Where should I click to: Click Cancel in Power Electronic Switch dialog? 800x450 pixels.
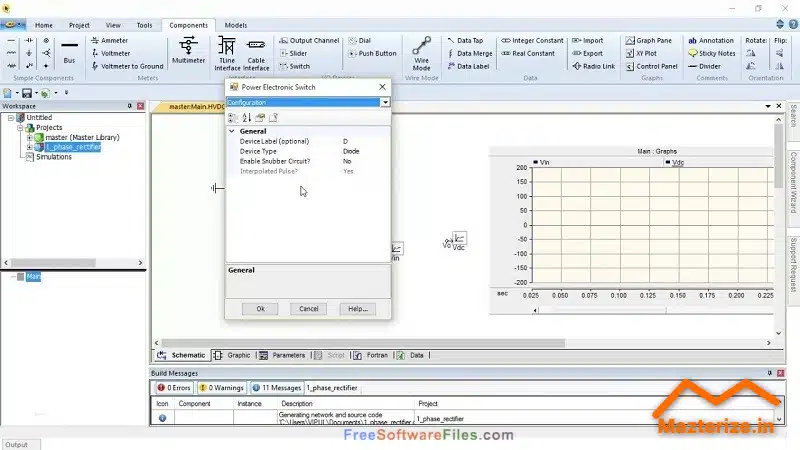coord(309,309)
